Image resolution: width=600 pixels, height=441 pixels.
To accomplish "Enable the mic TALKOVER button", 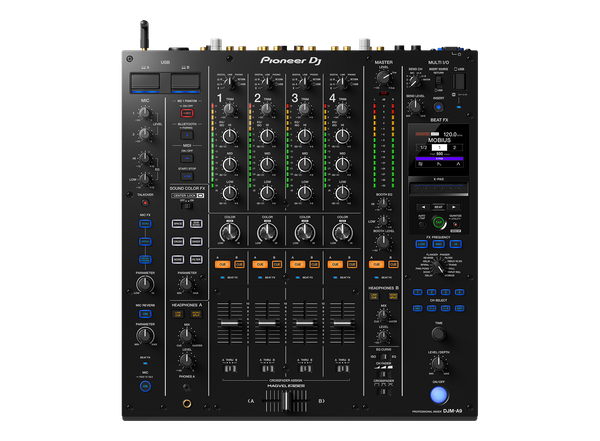I will point(145,203).
